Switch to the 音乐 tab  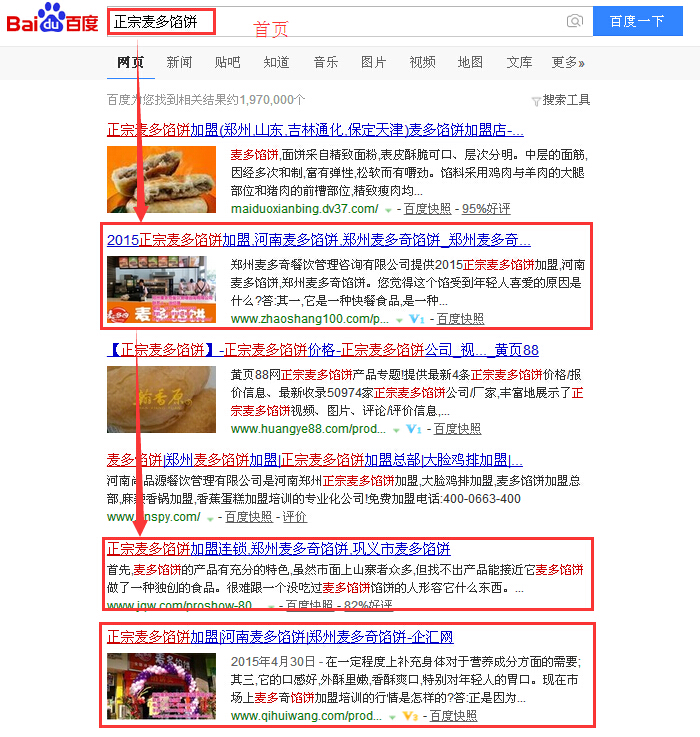(x=325, y=63)
